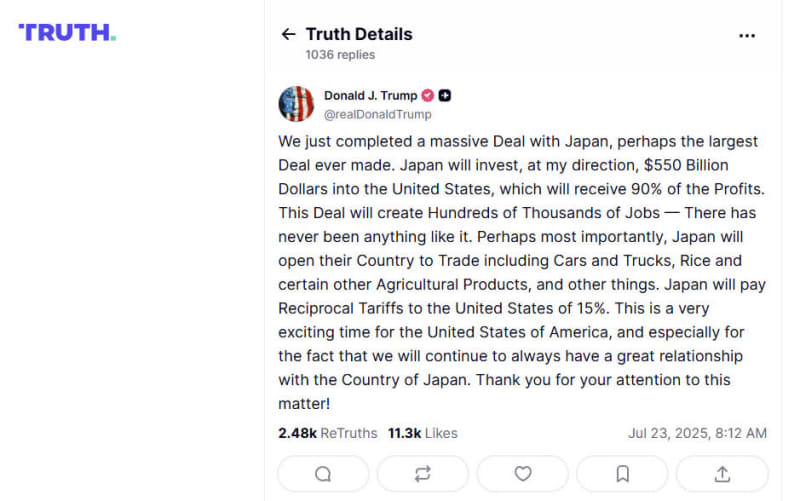Click the Jul 23, 2025 timestamp

[697, 433]
